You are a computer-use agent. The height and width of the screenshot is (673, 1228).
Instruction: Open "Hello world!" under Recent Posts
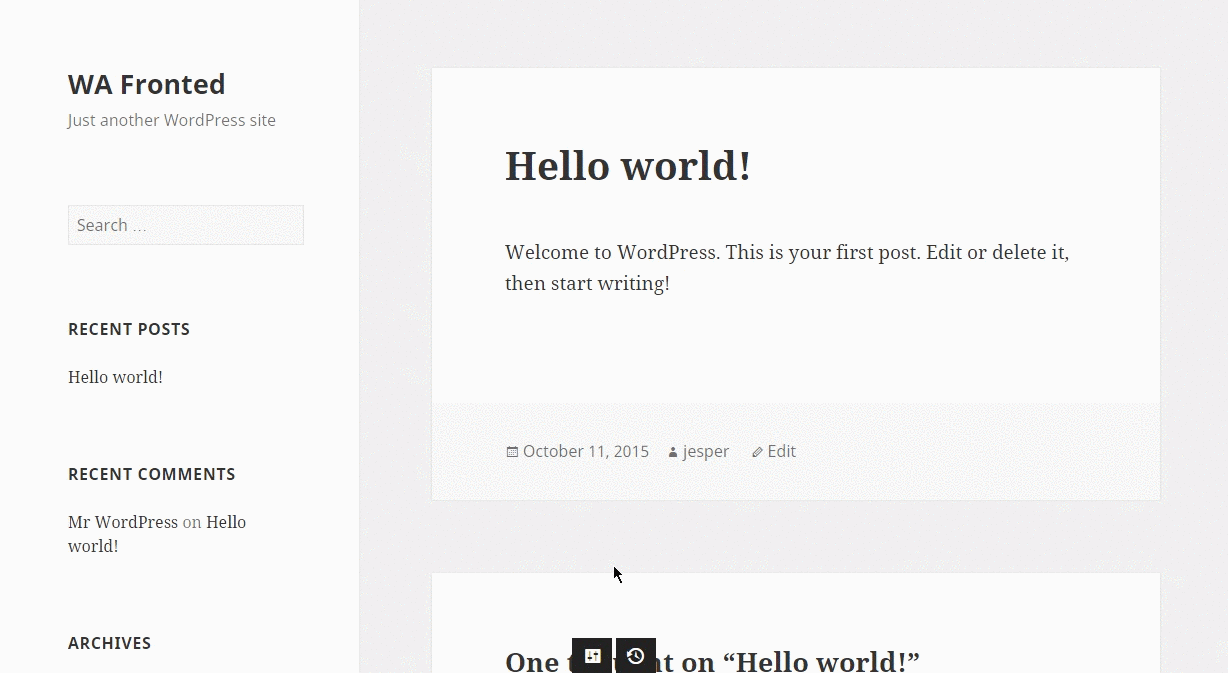pos(115,377)
